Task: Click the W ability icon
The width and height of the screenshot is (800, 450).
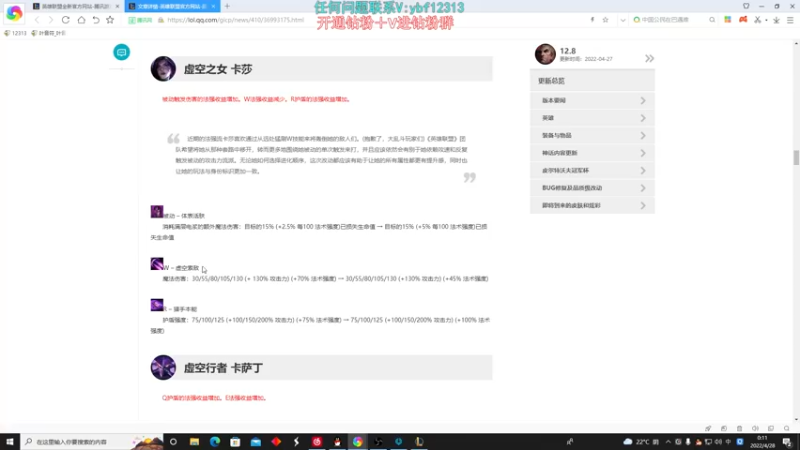Action: (x=157, y=263)
